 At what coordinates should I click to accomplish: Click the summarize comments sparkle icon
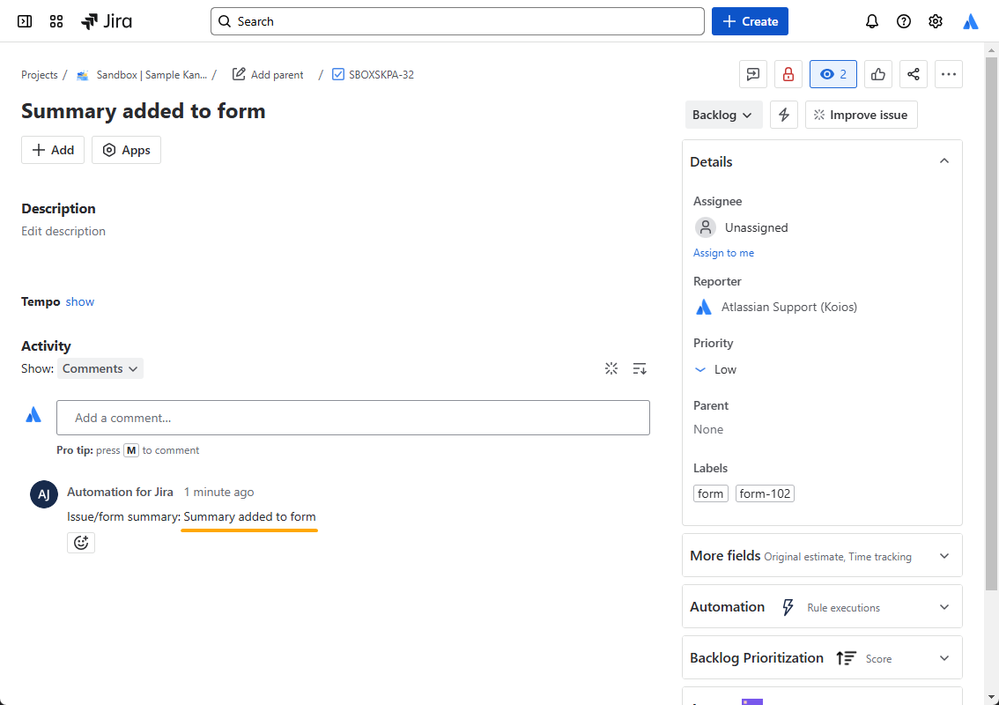tap(611, 369)
